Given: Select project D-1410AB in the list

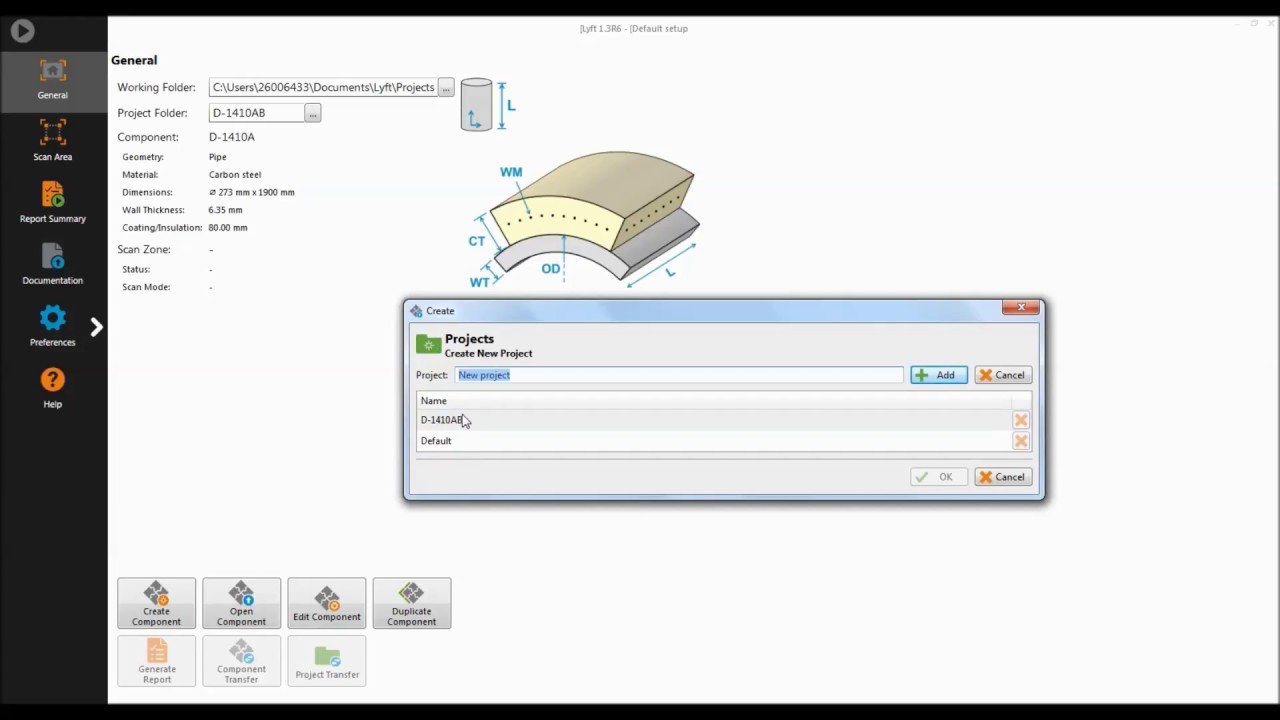Looking at the screenshot, I should [x=715, y=420].
